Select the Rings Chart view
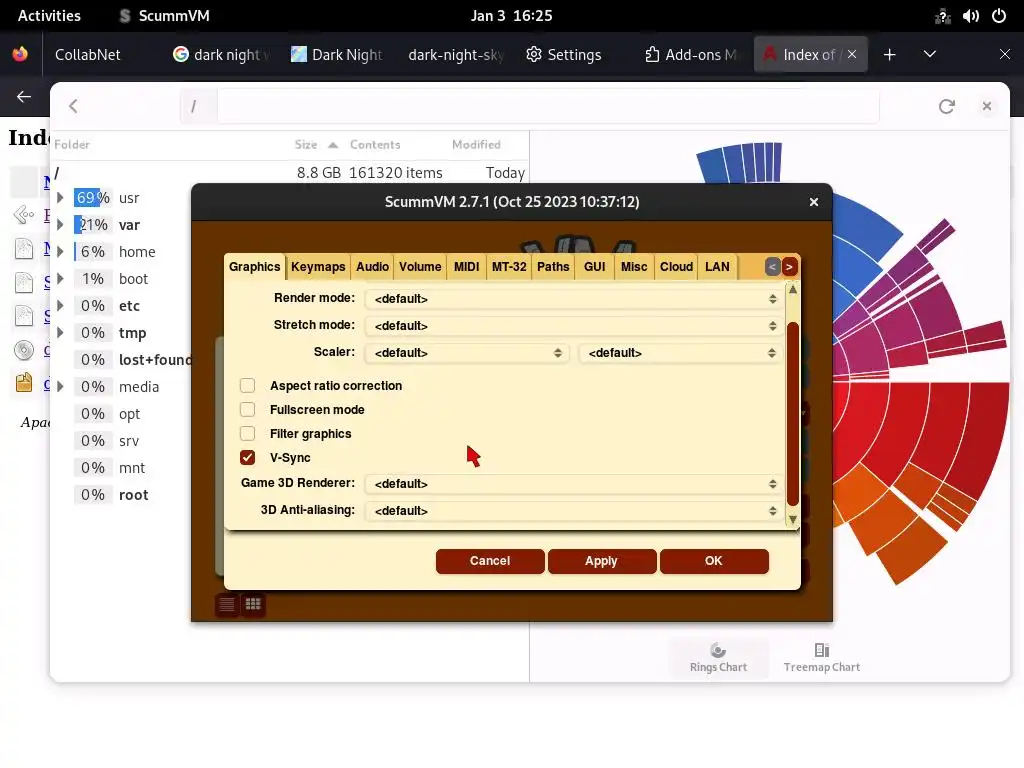Screen dimensions: 1024x768 718,657
